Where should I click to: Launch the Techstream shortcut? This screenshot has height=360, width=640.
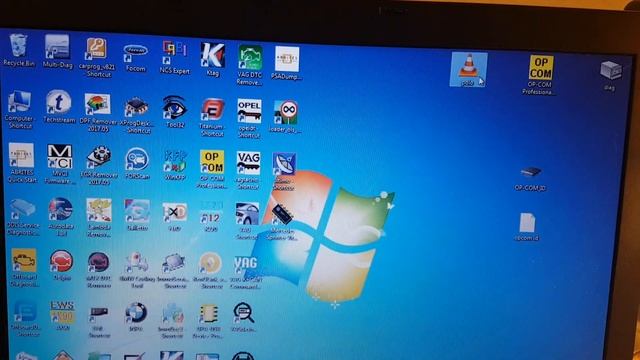58,102
